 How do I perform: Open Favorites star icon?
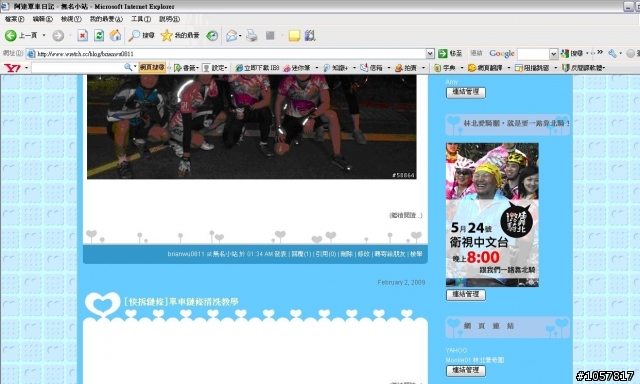point(167,36)
